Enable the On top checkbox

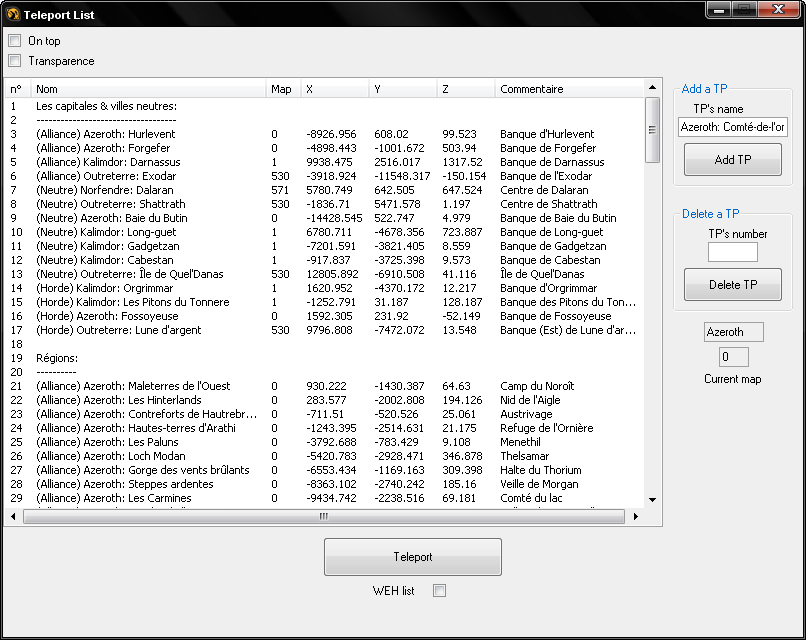point(15,41)
